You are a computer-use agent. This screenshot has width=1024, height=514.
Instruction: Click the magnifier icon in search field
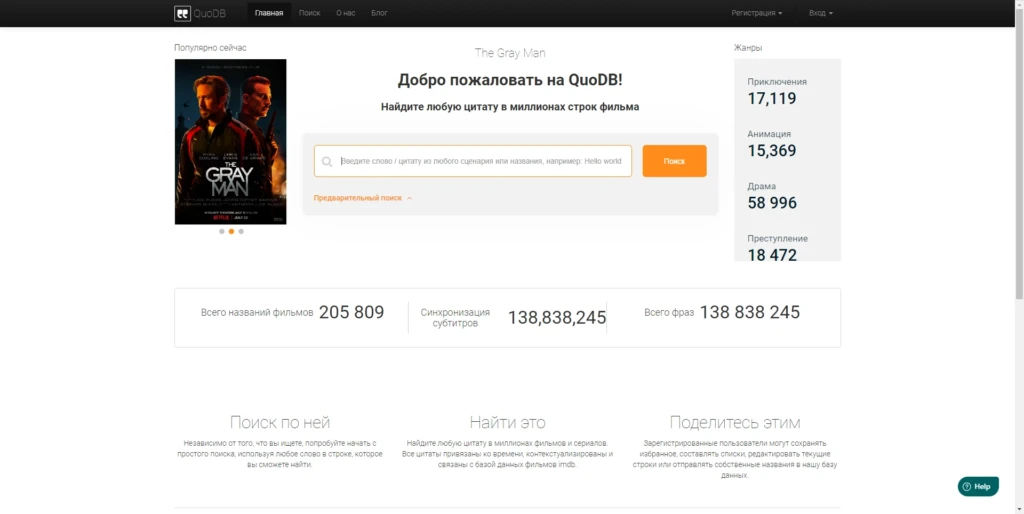tap(327, 161)
